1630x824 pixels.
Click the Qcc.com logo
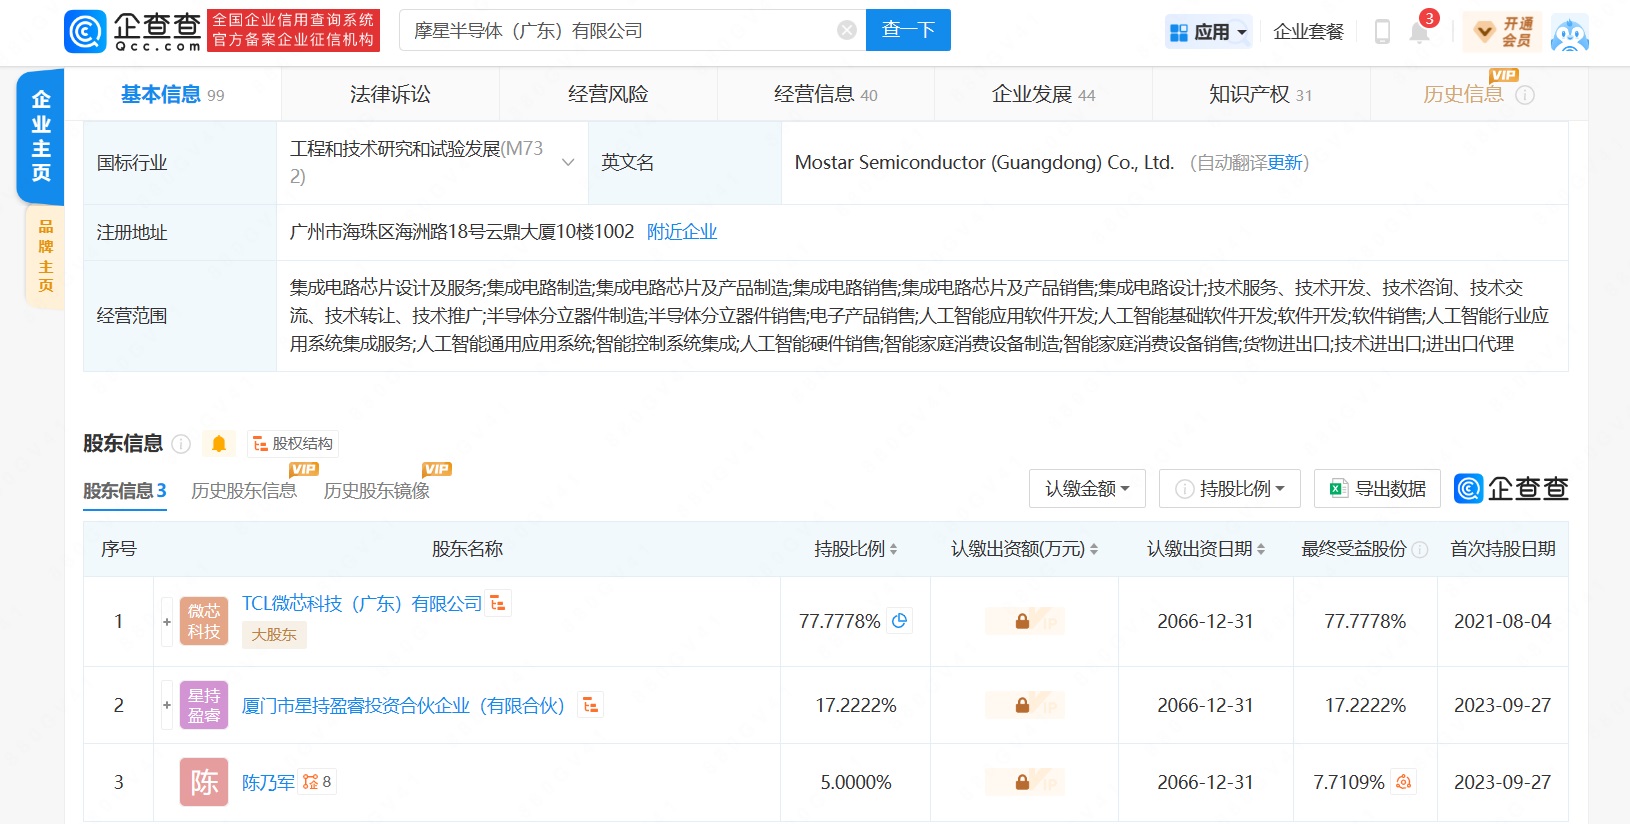tap(134, 31)
